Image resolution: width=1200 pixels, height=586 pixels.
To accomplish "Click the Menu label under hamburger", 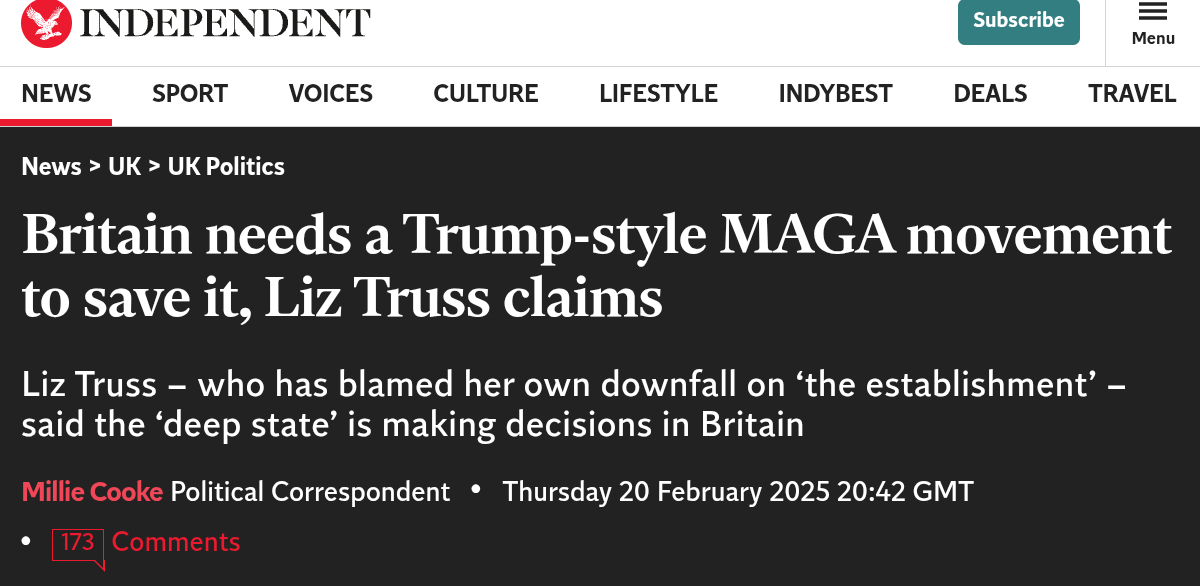I will (x=1153, y=38).
